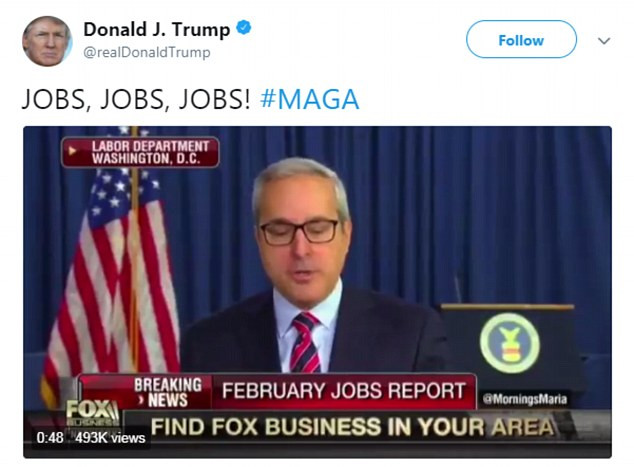Image resolution: width=634 pixels, height=467 pixels.
Task: Click the 0:48 video duration label
Action: point(50,437)
